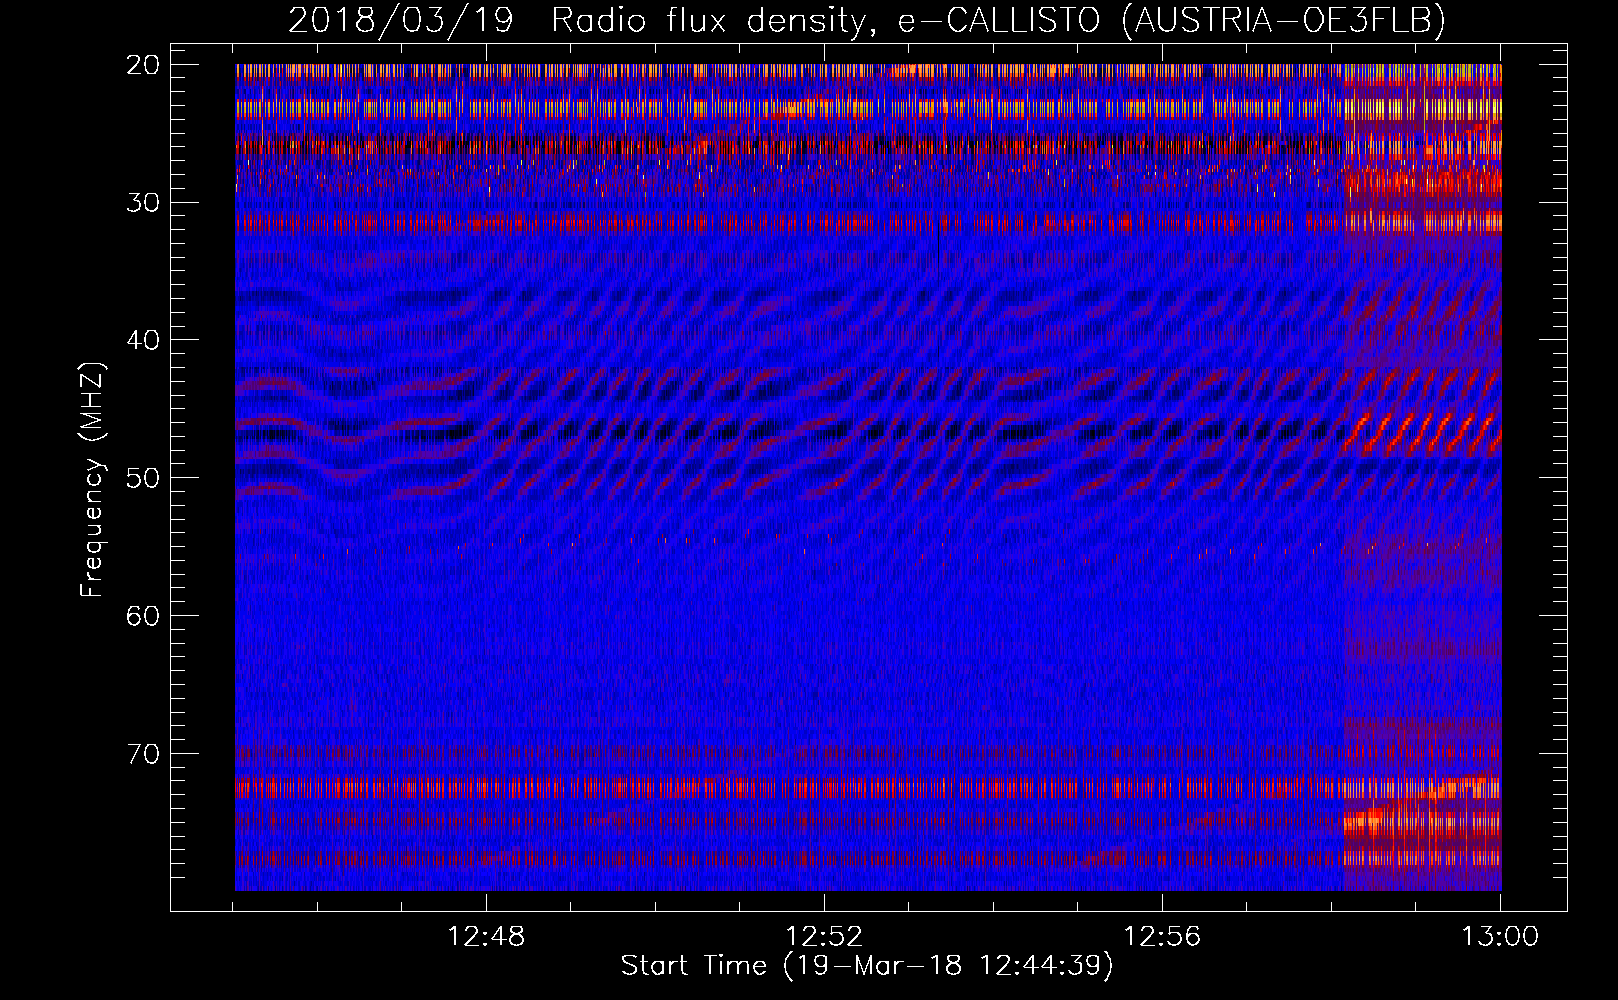Click the 'Start Time (19-Mar-18 12:44:39)' axis label
The width and height of the screenshot is (1618, 1000).
[867, 966]
